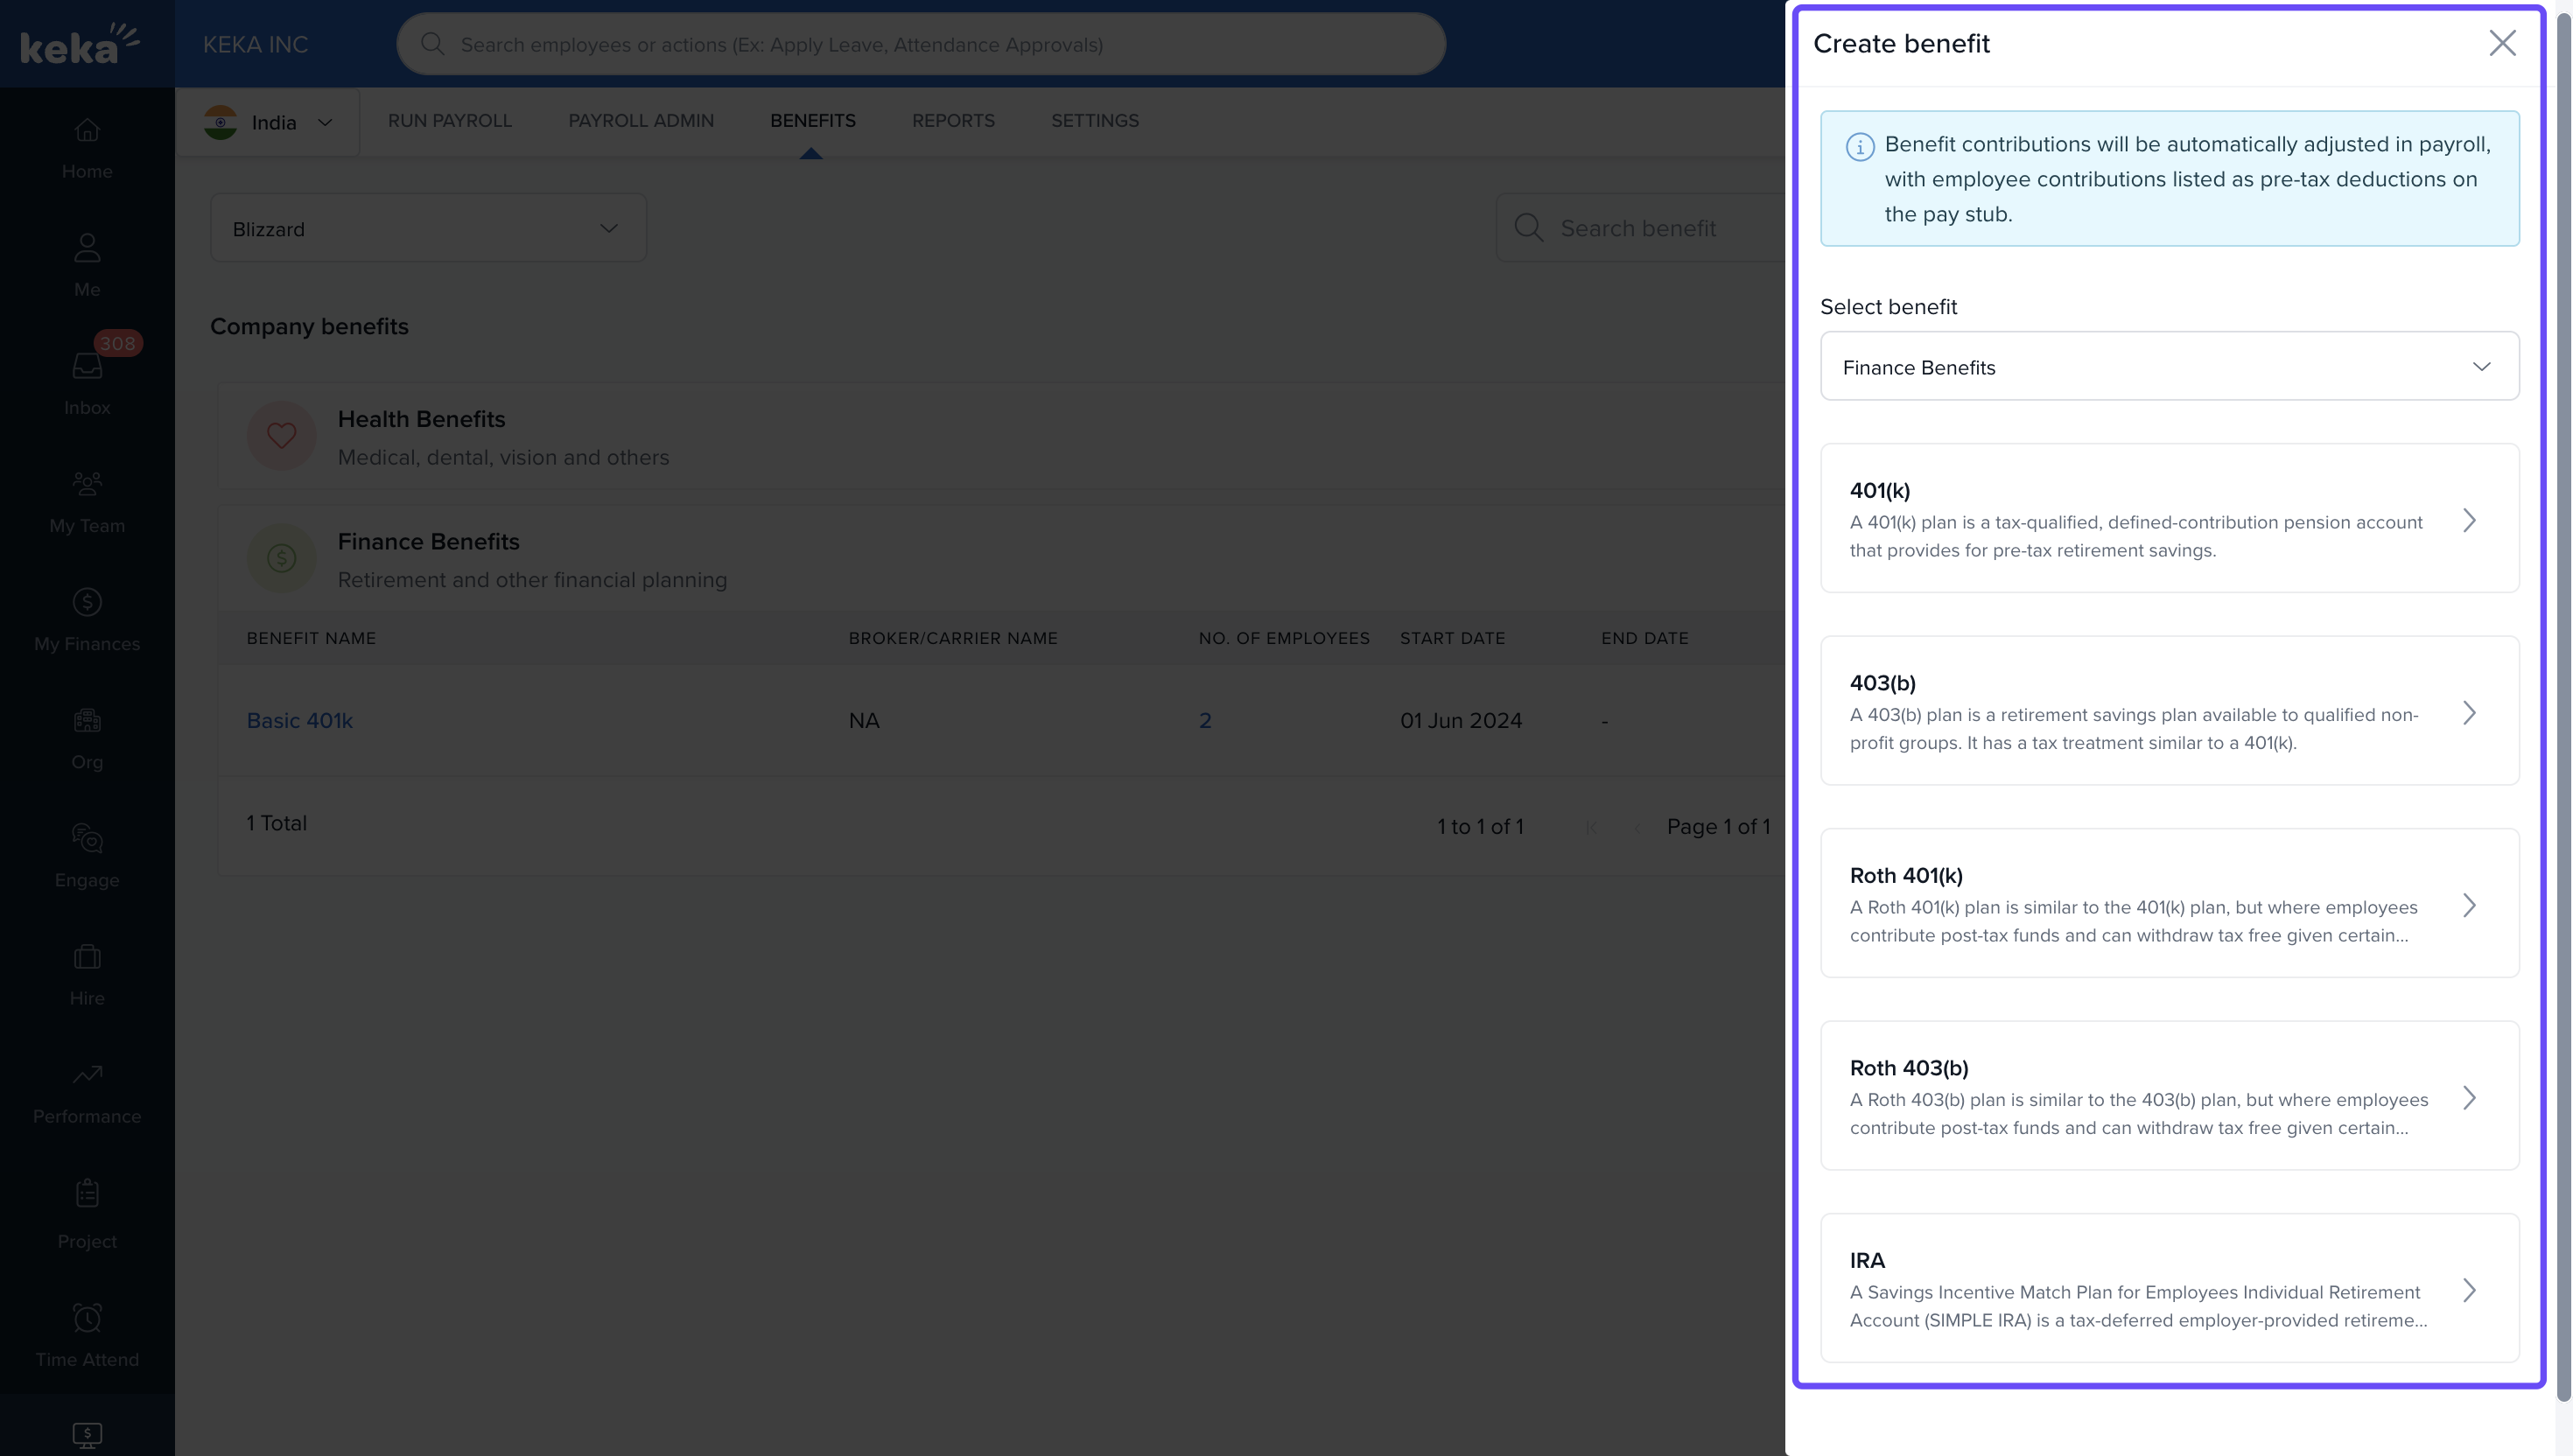This screenshot has width=2573, height=1456.
Task: Choose the 401(k) benefit card
Action: tap(2168, 518)
